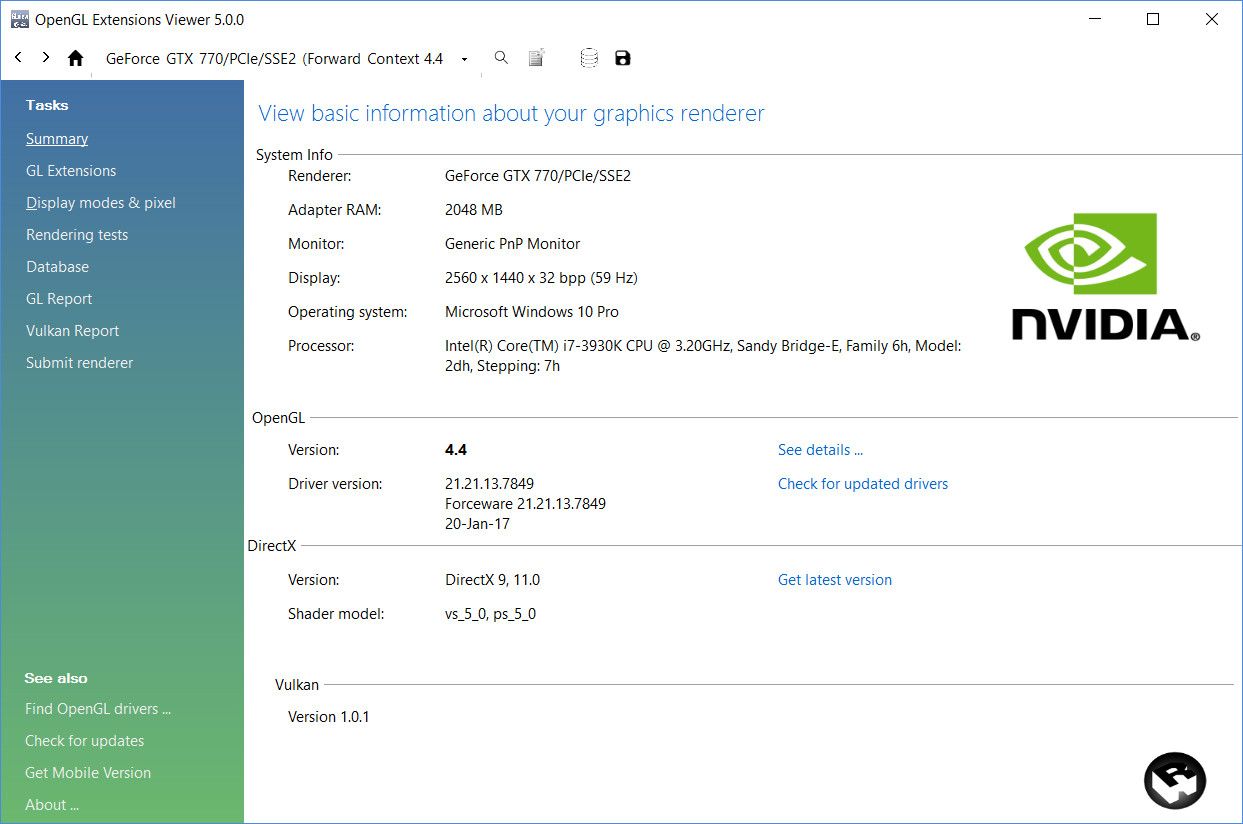This screenshot has width=1243, height=824.
Task: Click the round realtech logo icon
Action: coord(1175,781)
